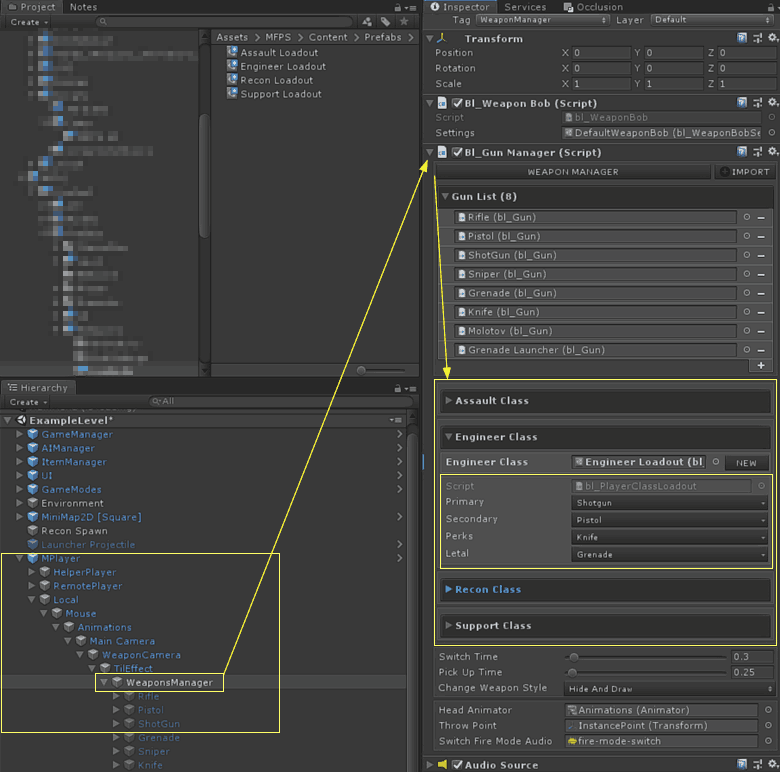Switch to the Notes tab
The width and height of the screenshot is (780, 772).
[x=84, y=7]
